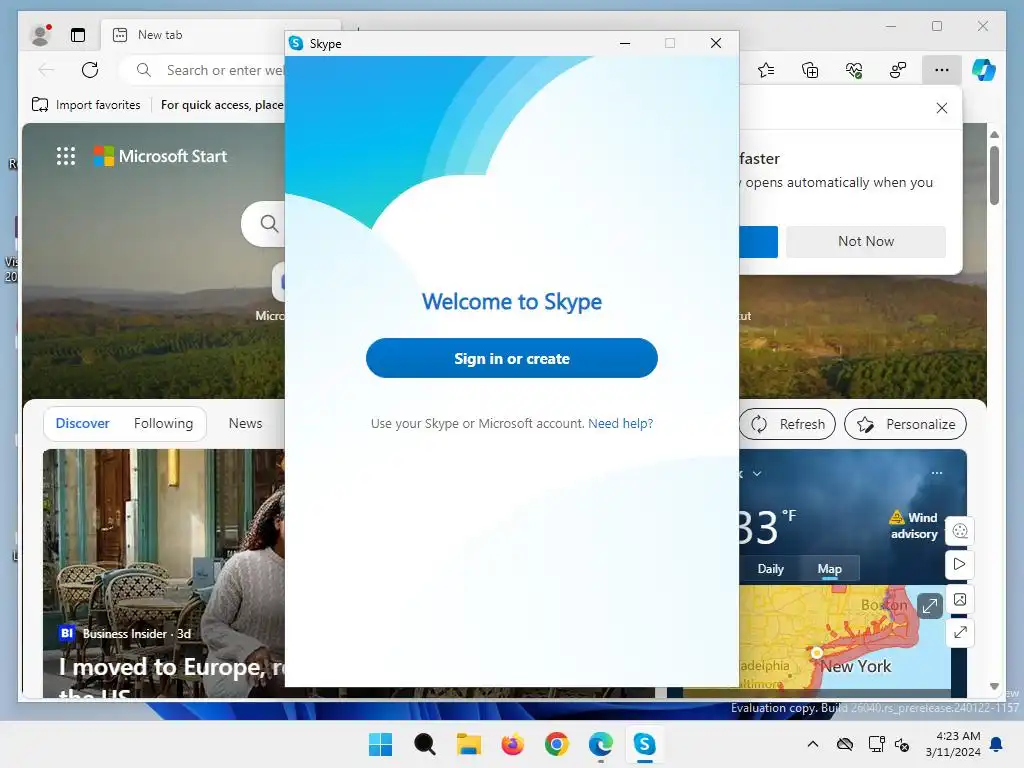Image resolution: width=1024 pixels, height=768 pixels.
Task: Open File Explorer from taskbar
Action: pyautogui.click(x=468, y=744)
